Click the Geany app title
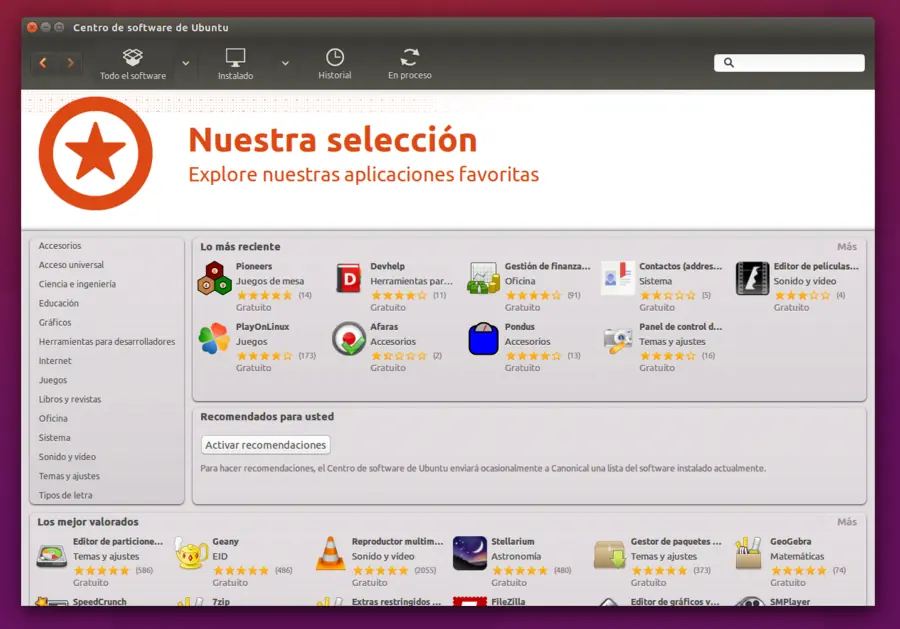Viewport: 900px width, 629px height. pyautogui.click(x=225, y=541)
